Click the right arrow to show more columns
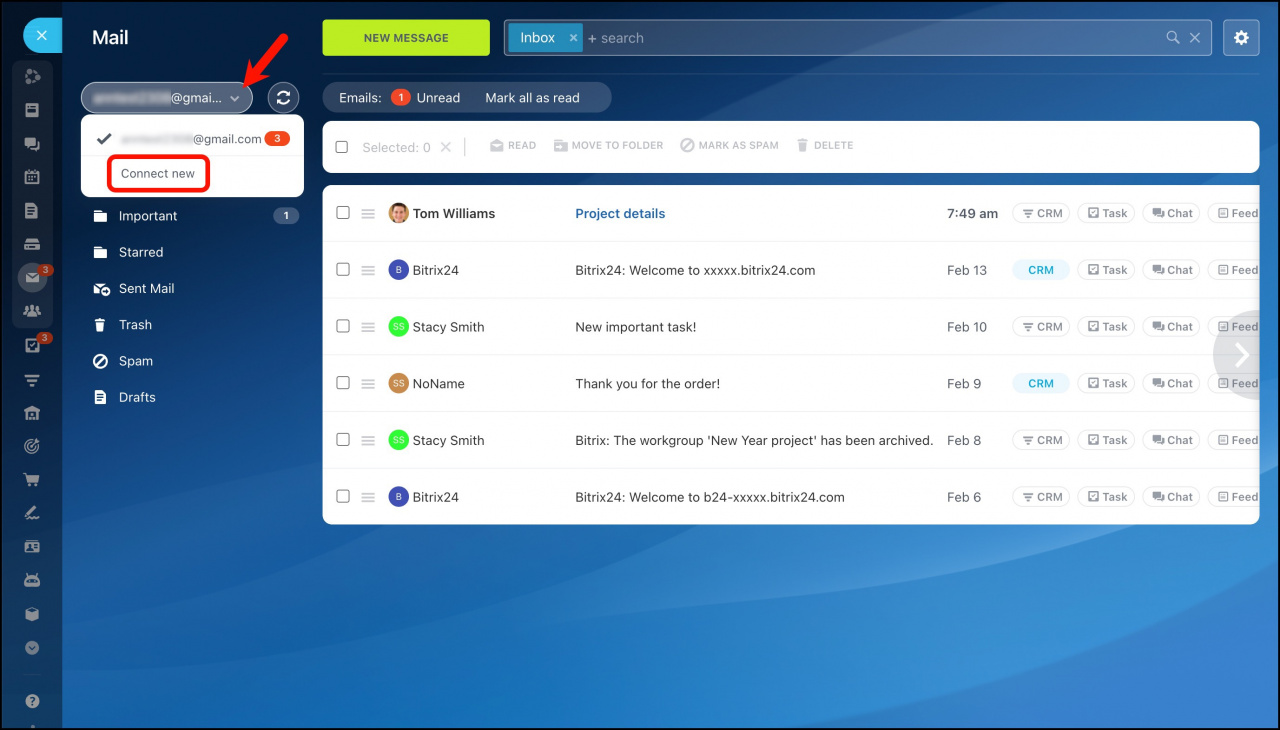This screenshot has height=730, width=1280. (1242, 355)
